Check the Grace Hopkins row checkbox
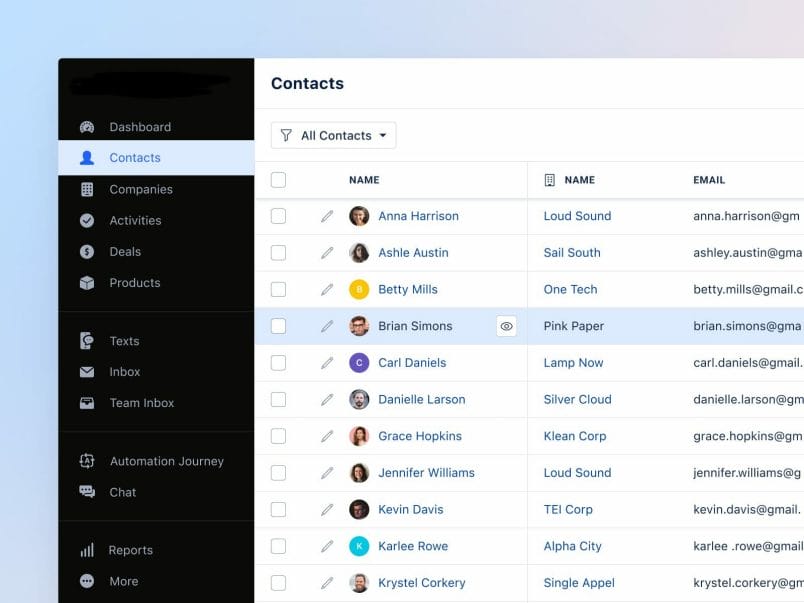 (278, 436)
